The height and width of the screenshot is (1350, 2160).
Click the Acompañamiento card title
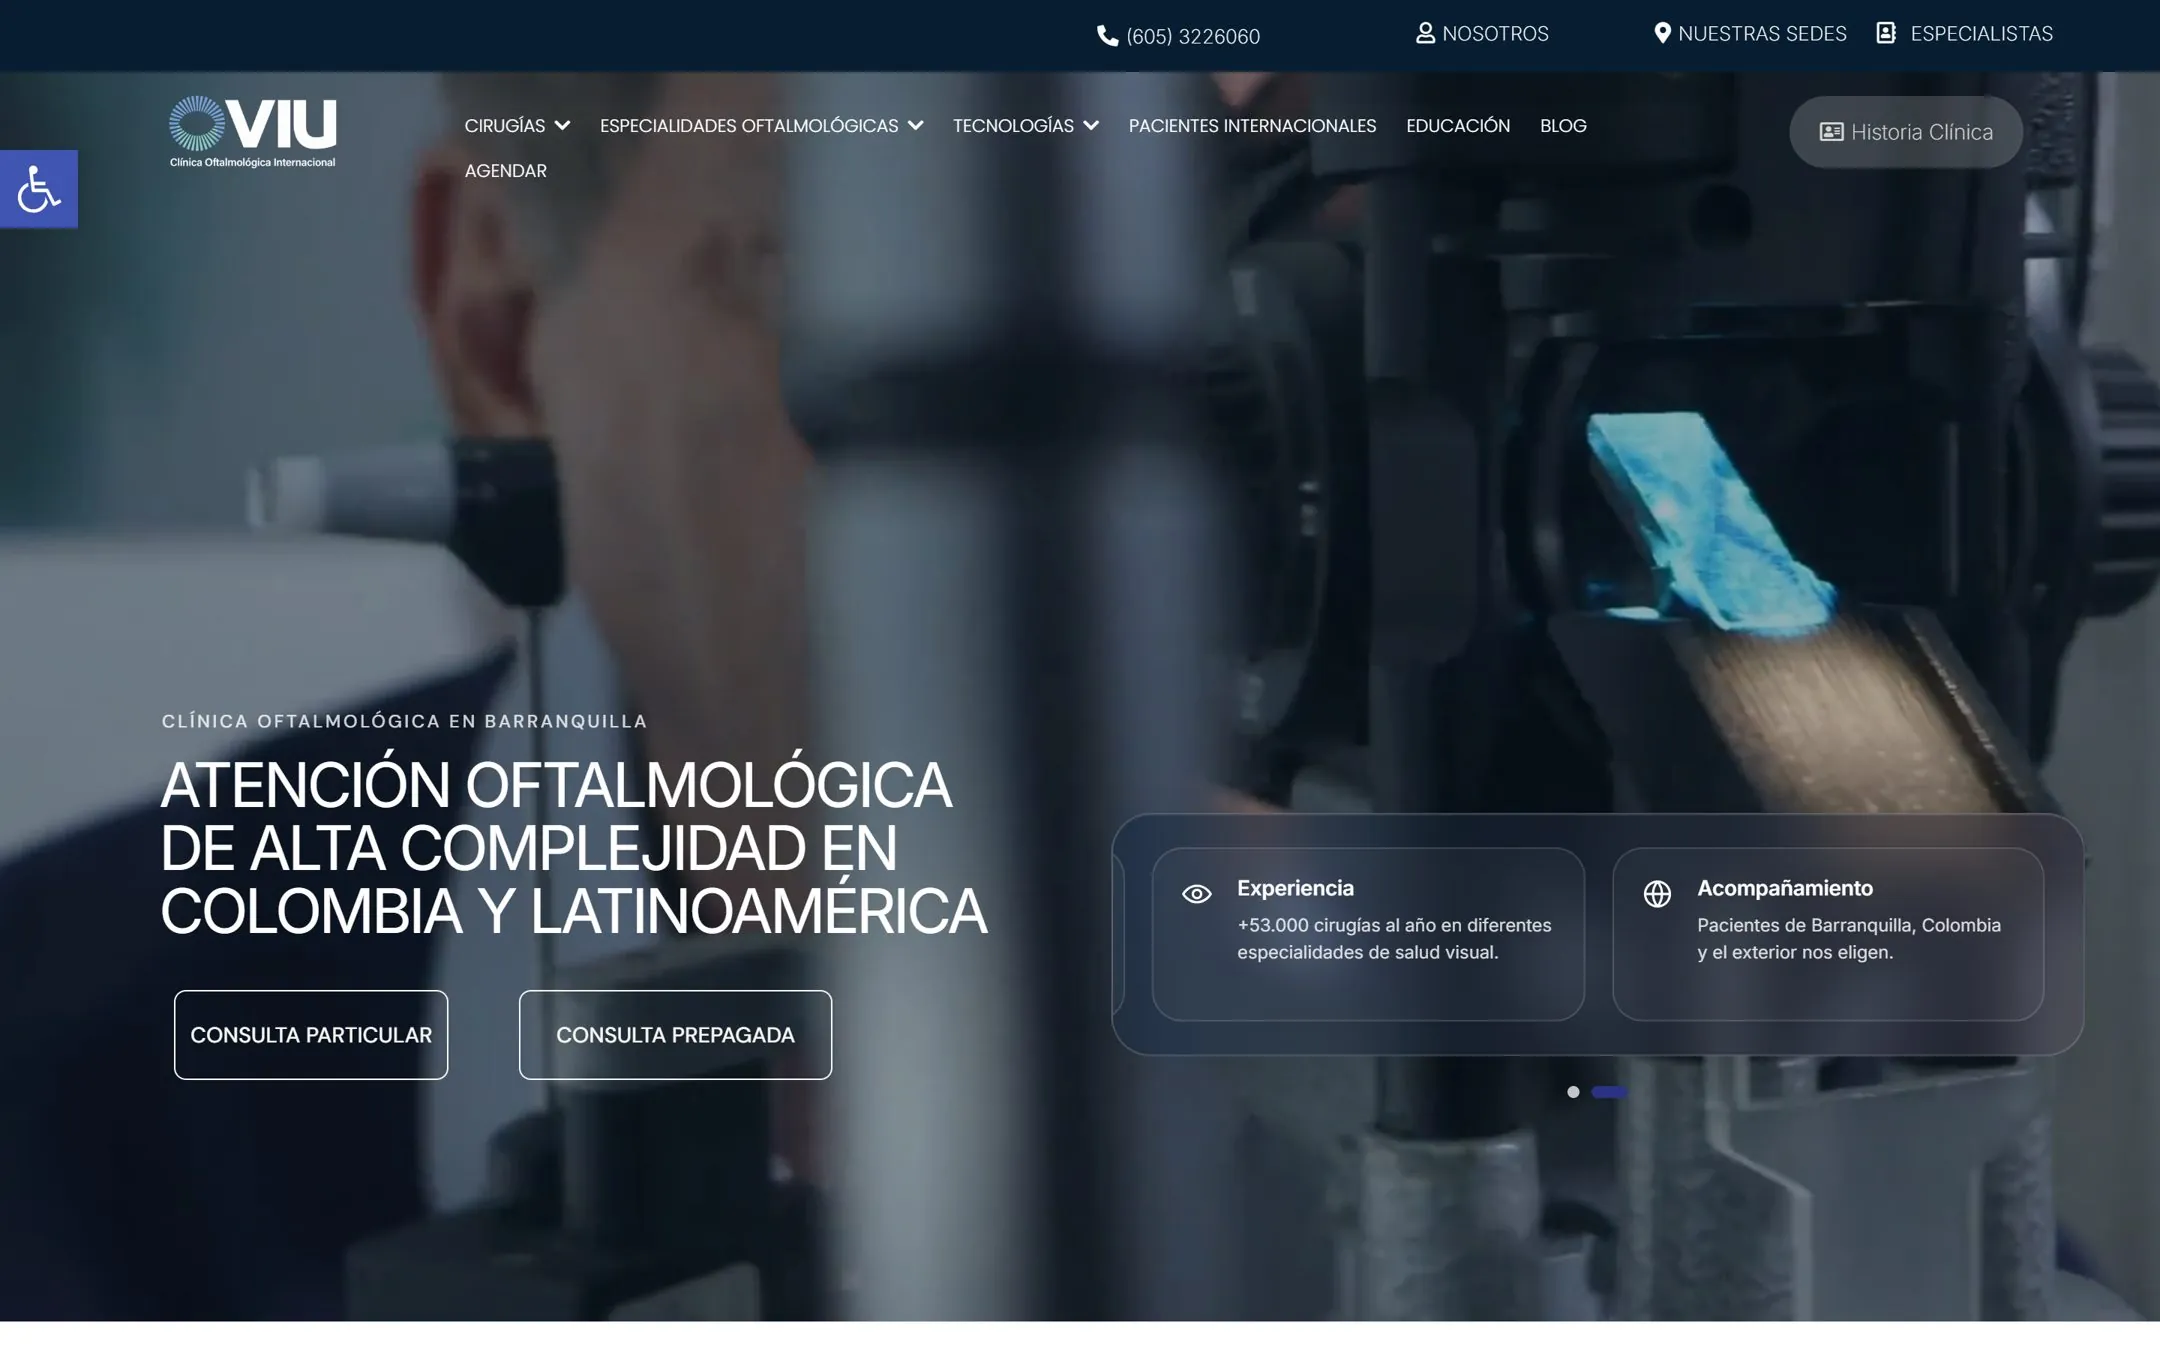point(1785,888)
